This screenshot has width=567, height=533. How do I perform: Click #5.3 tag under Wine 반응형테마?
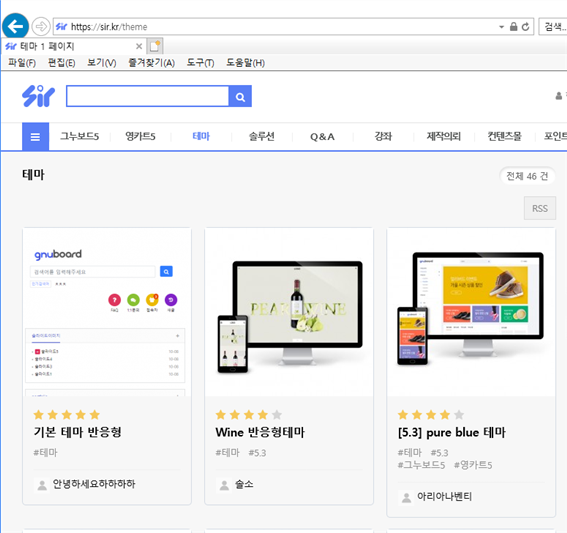(x=257, y=453)
